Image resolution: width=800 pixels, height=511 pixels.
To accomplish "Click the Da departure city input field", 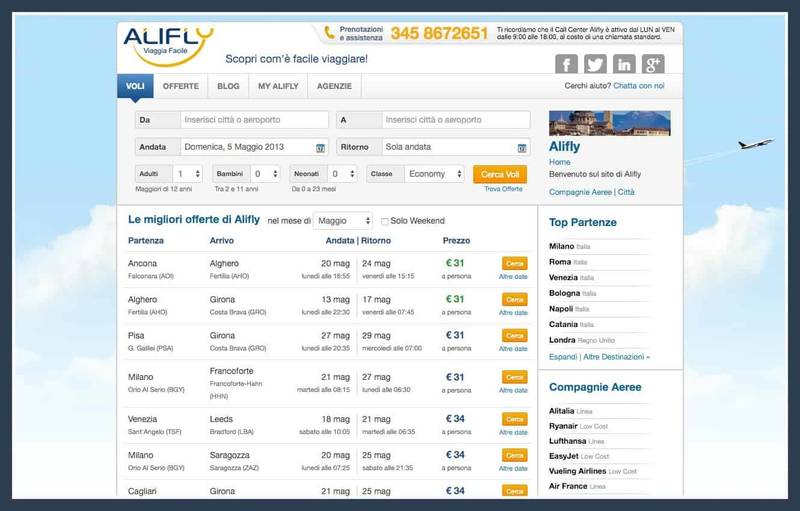I will (x=254, y=120).
